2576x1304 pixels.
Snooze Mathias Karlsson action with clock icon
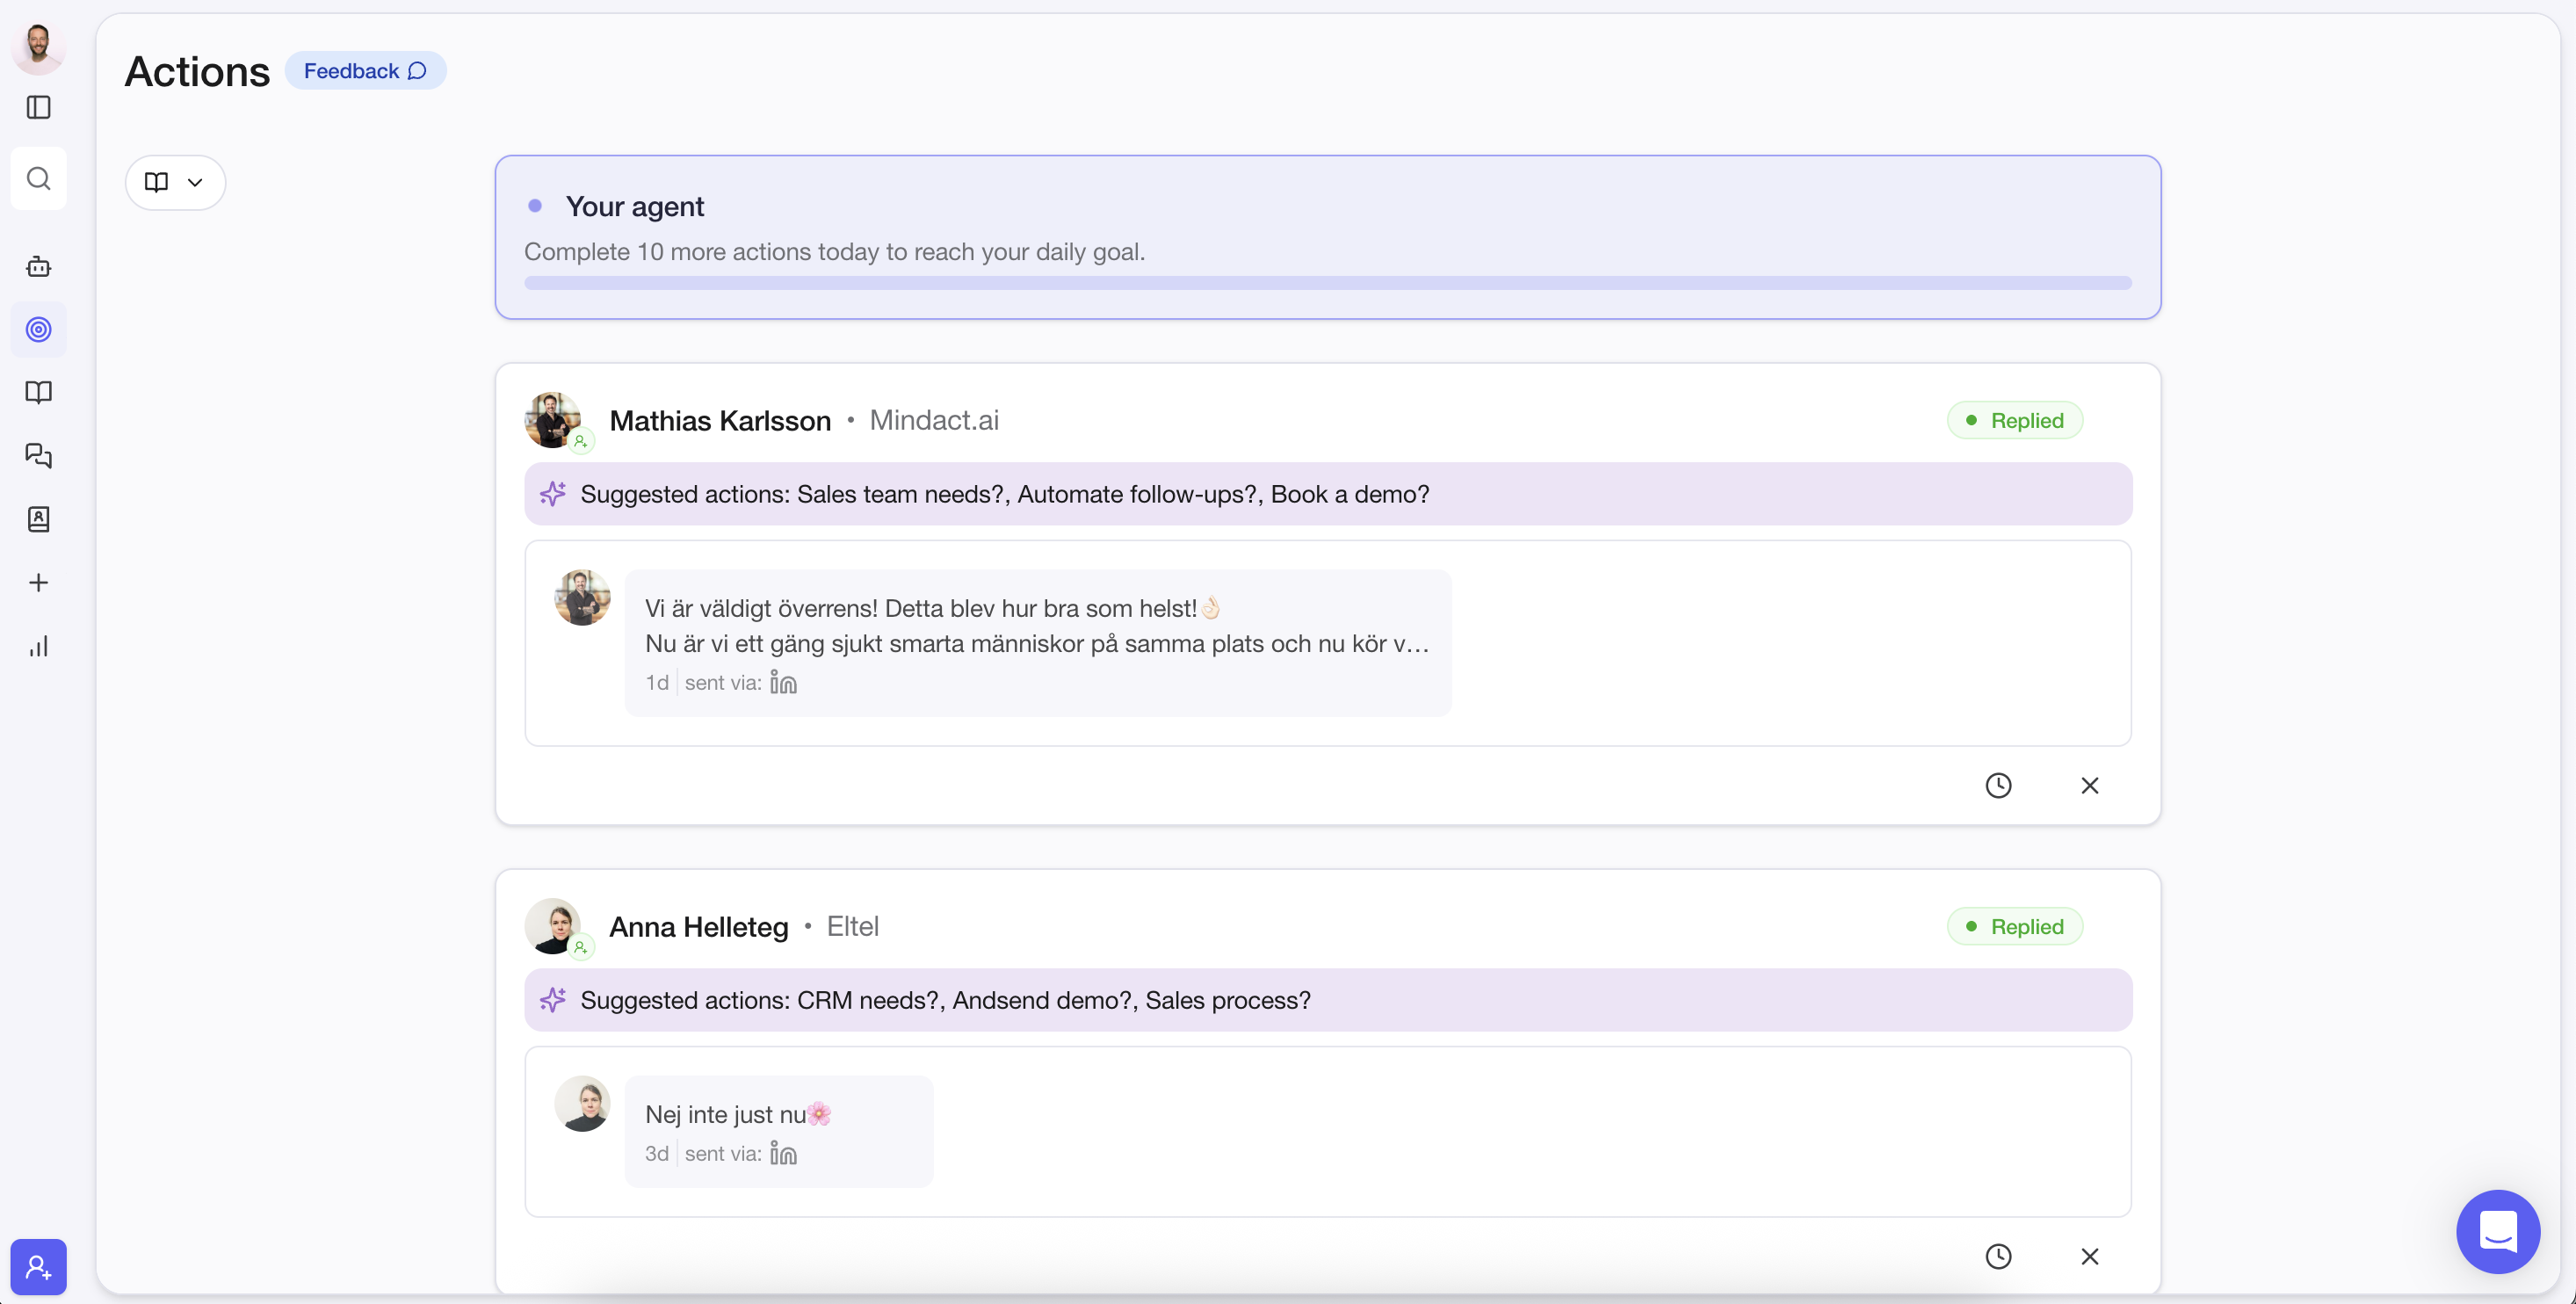click(x=1998, y=785)
